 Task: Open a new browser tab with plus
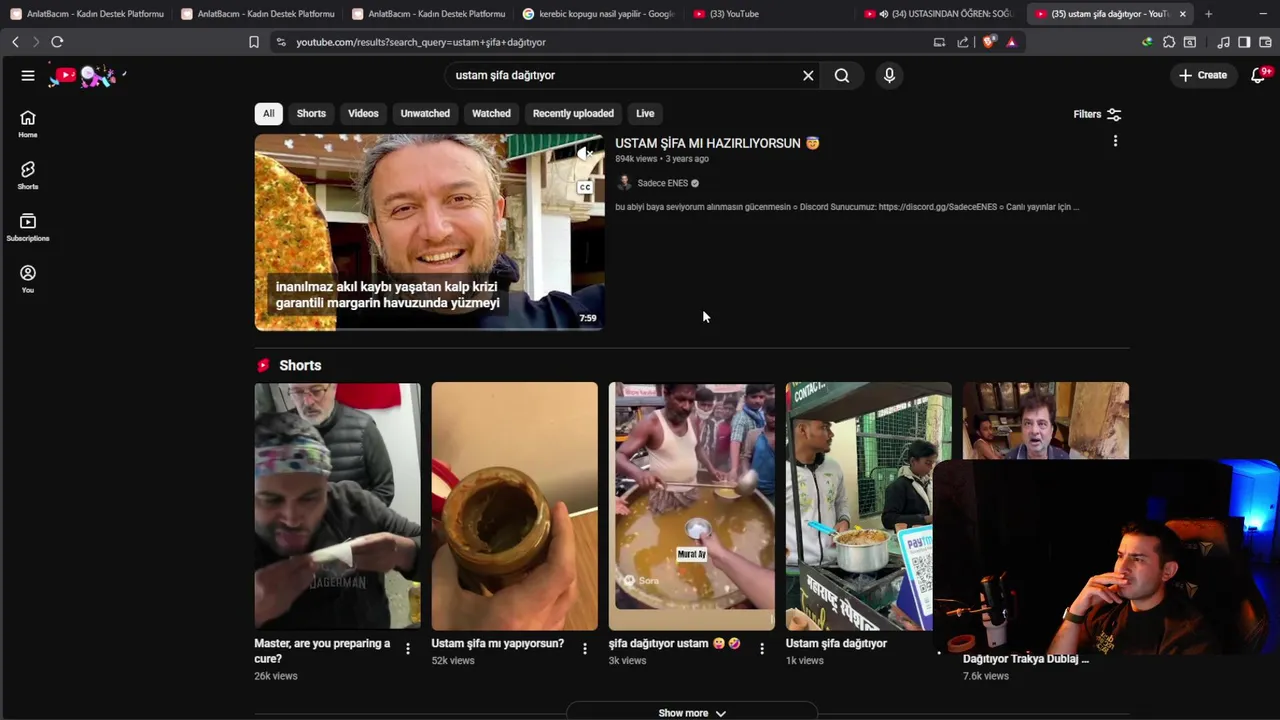1208,14
